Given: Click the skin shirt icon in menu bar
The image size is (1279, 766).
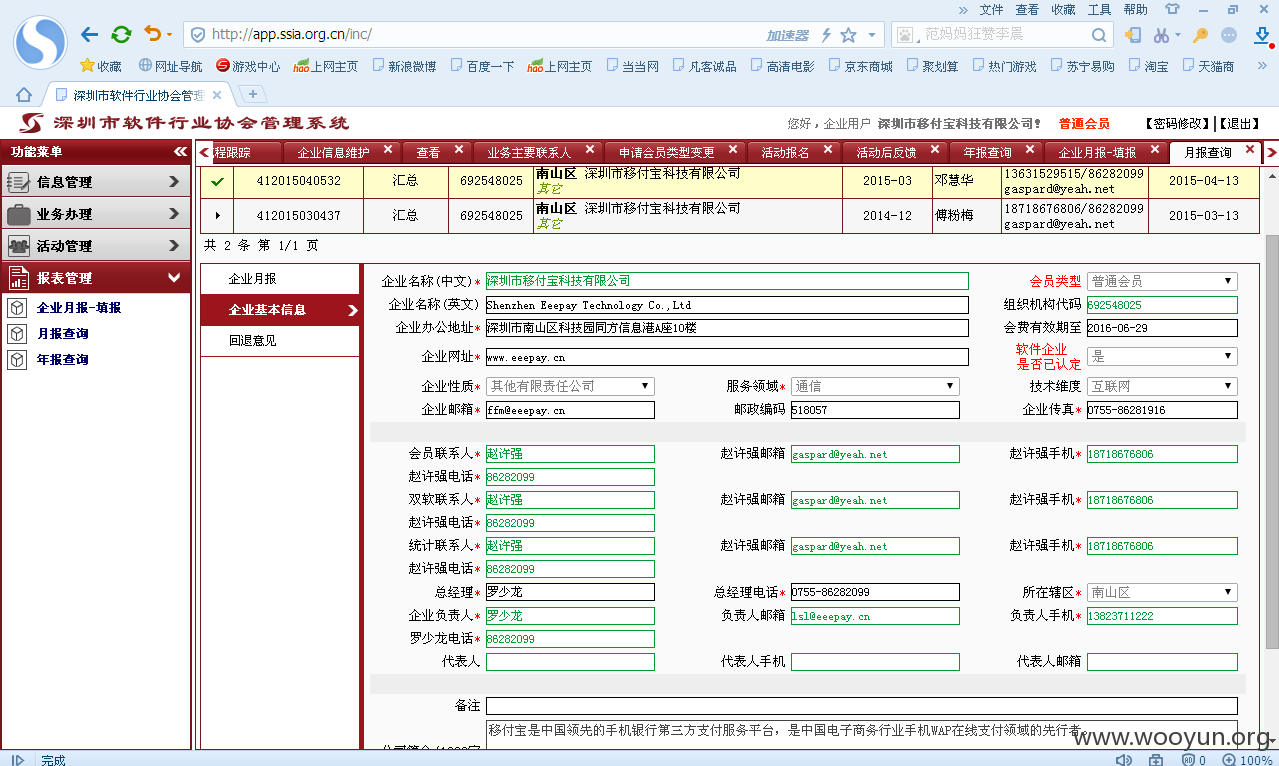Looking at the screenshot, I should [x=1172, y=9].
